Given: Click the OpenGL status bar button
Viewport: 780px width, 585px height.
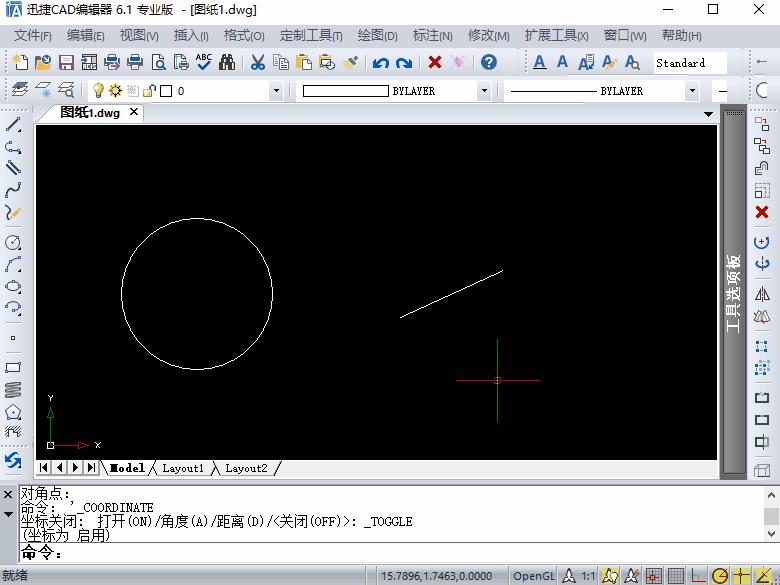Looking at the screenshot, I should pos(533,576).
